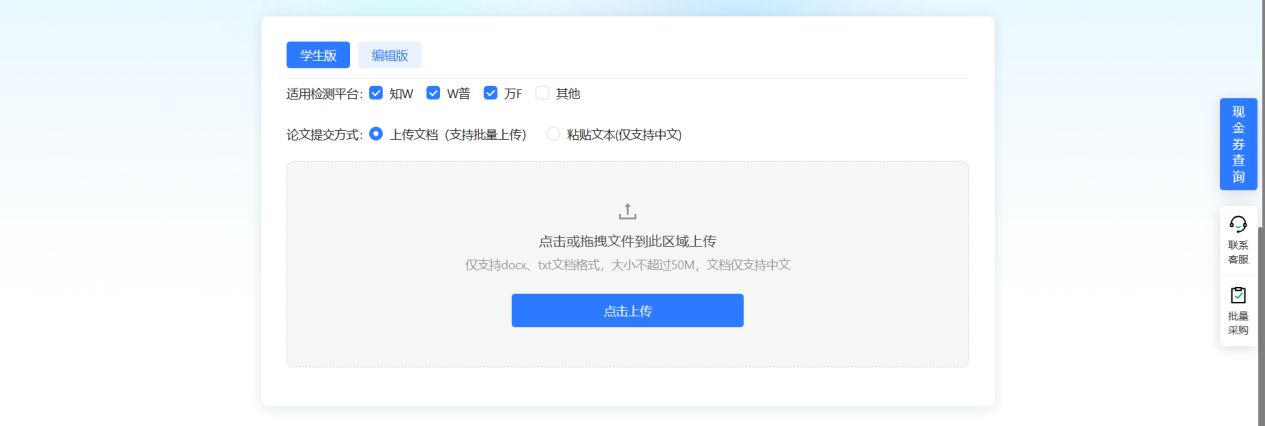
Task: Click the docx/txt format hint text
Action: pyautogui.click(x=628, y=265)
